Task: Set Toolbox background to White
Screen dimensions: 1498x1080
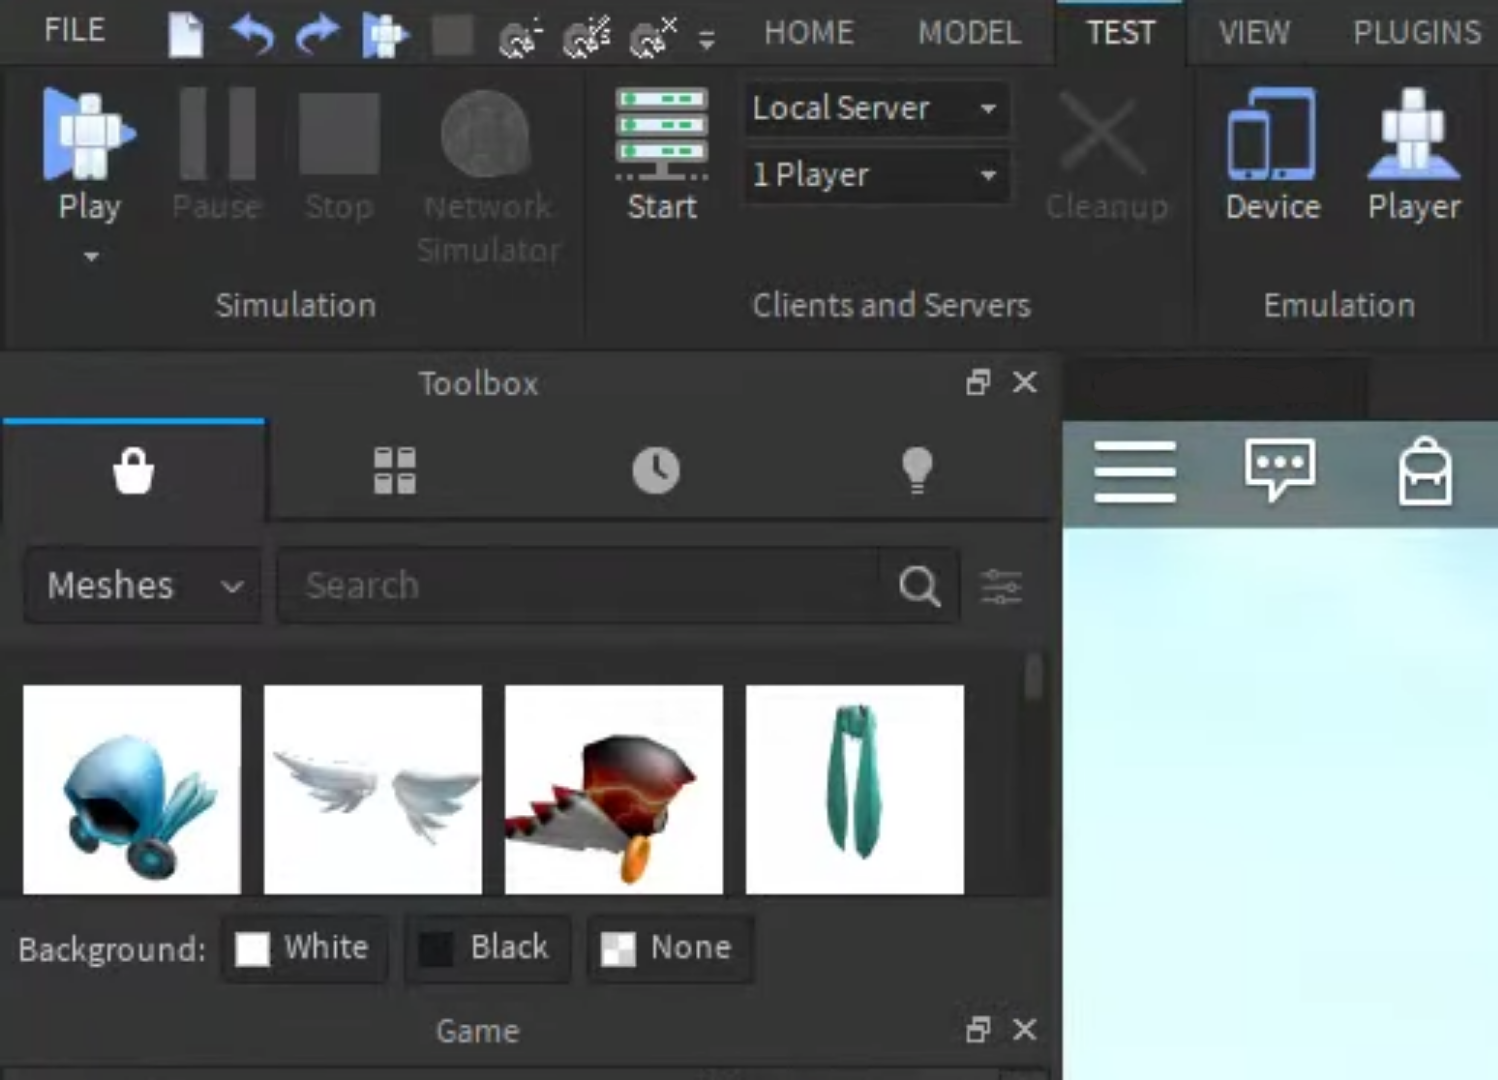Action: click(303, 948)
